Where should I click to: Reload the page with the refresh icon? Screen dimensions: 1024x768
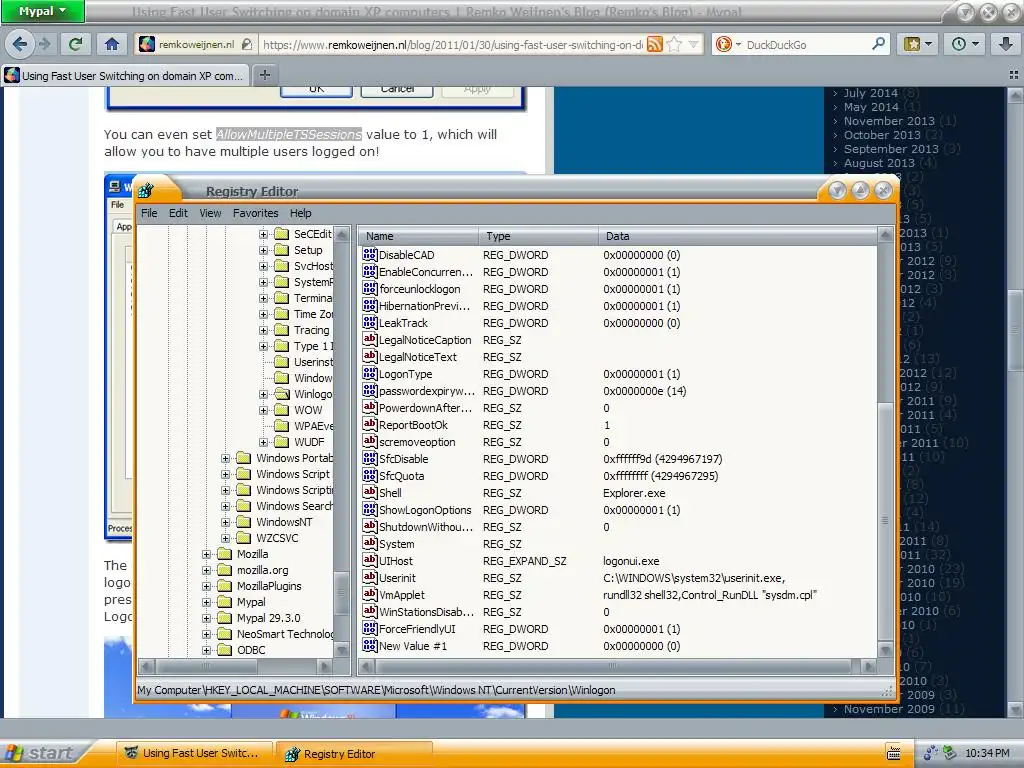pos(75,44)
